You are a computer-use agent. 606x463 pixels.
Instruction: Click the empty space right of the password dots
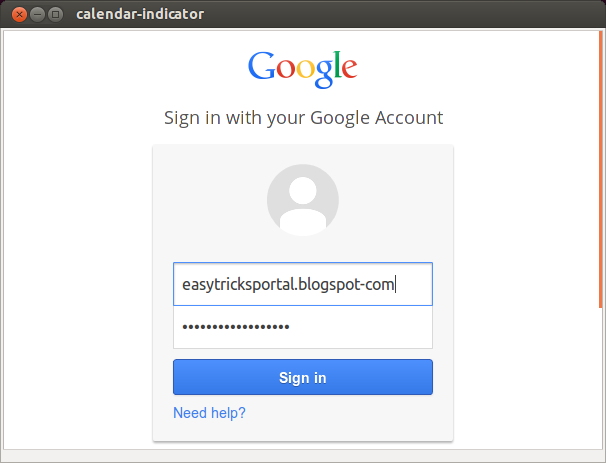359,327
